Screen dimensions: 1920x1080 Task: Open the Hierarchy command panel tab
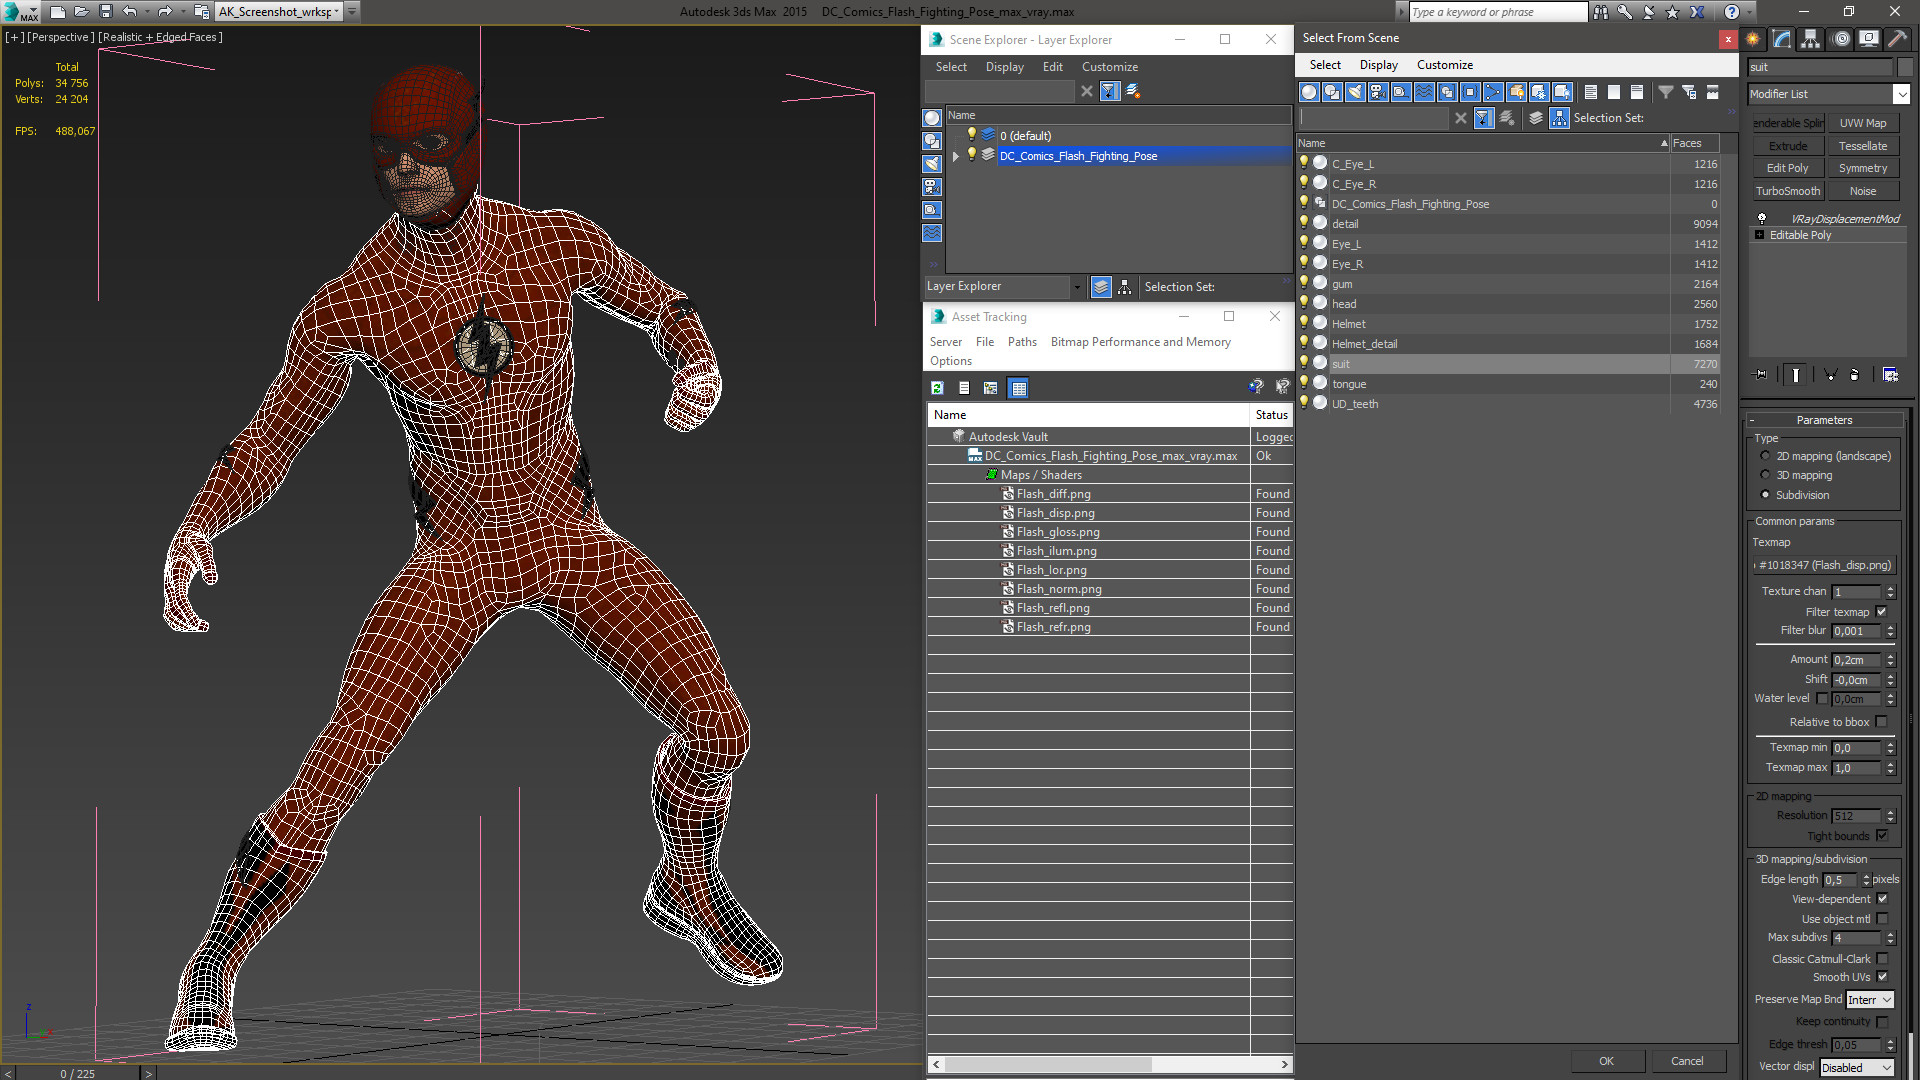point(1811,39)
